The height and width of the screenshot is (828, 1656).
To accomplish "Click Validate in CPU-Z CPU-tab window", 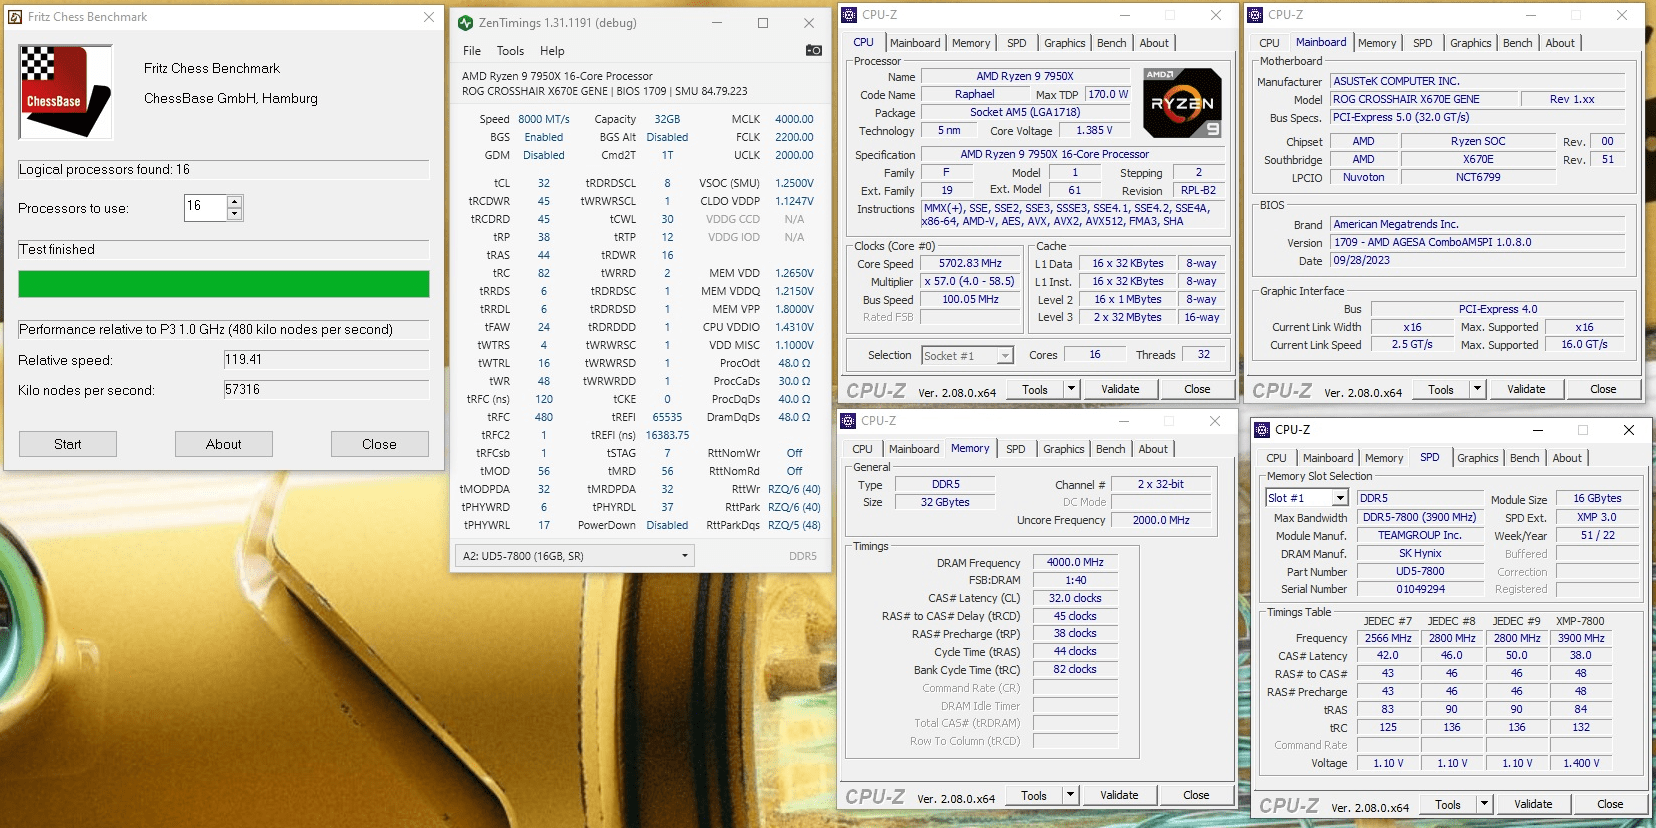I will (1120, 389).
